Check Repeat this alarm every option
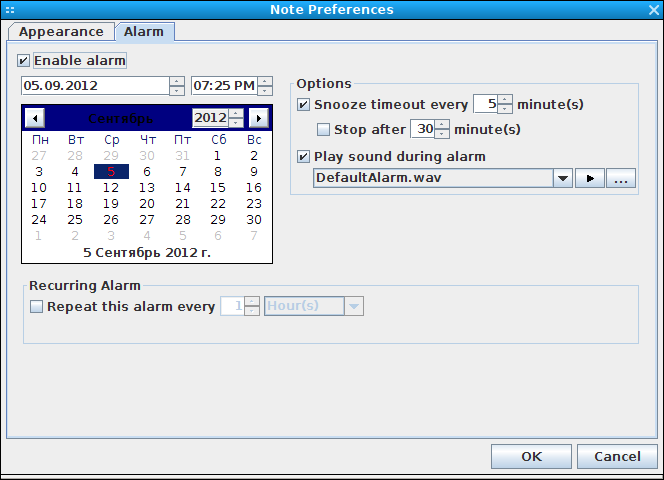 pos(36,306)
